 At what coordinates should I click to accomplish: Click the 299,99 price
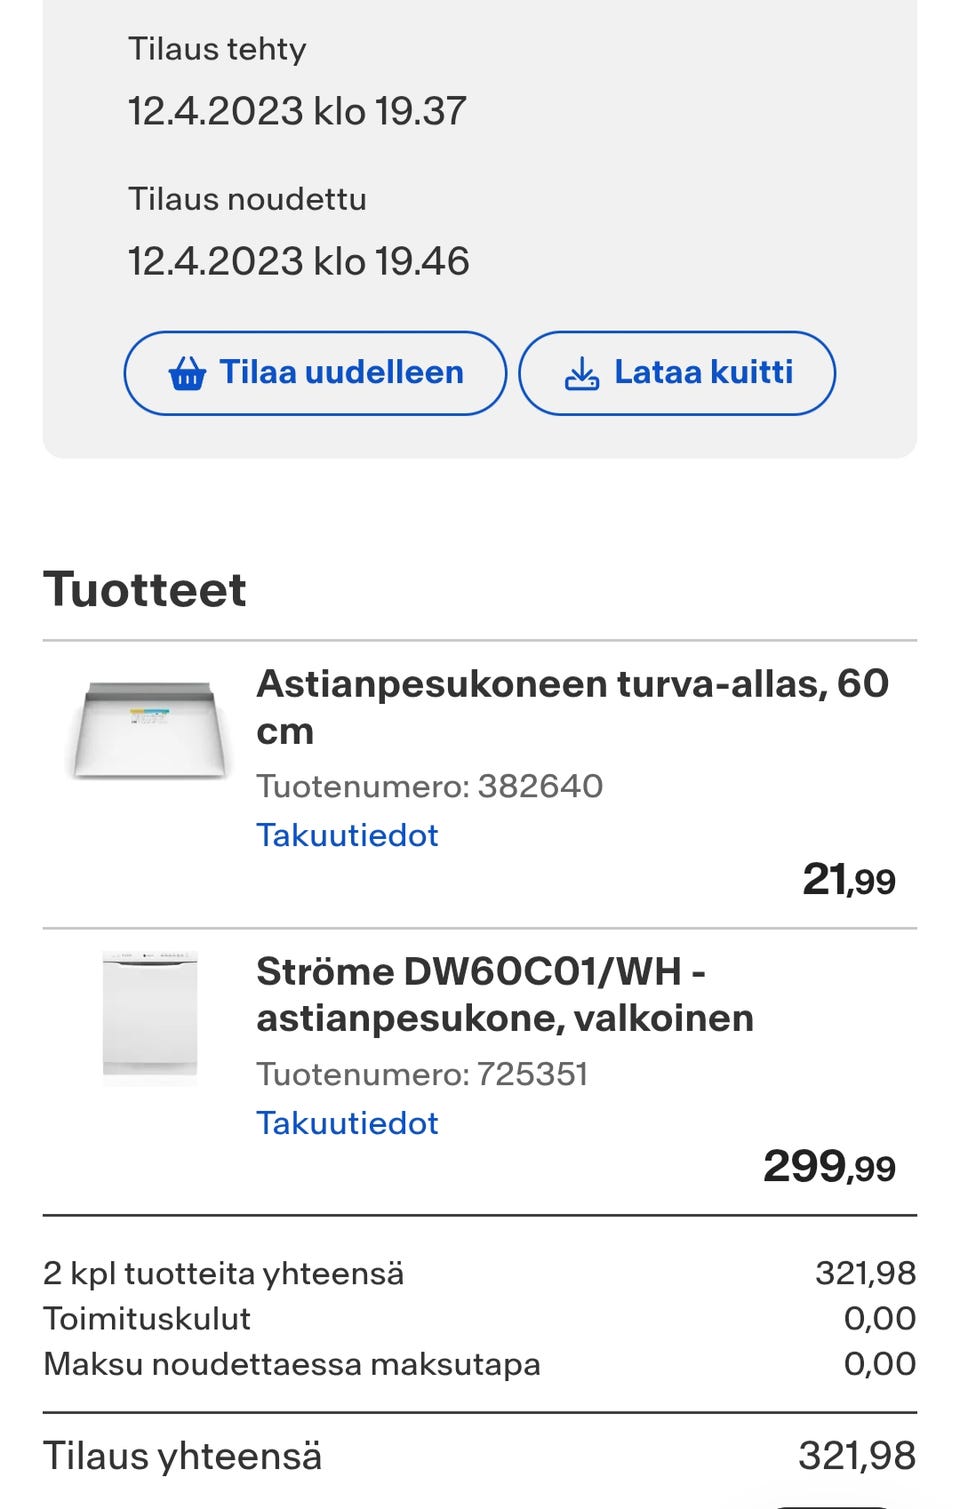(x=829, y=1167)
